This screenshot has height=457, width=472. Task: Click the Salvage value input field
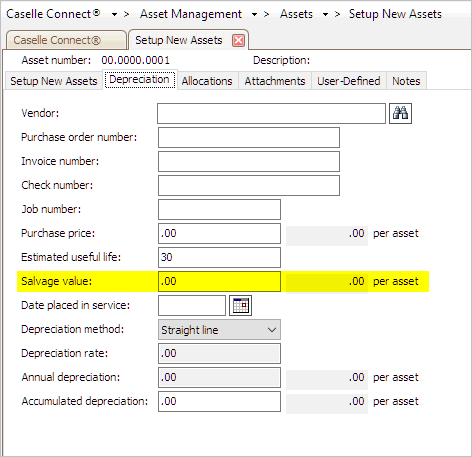coord(219,281)
